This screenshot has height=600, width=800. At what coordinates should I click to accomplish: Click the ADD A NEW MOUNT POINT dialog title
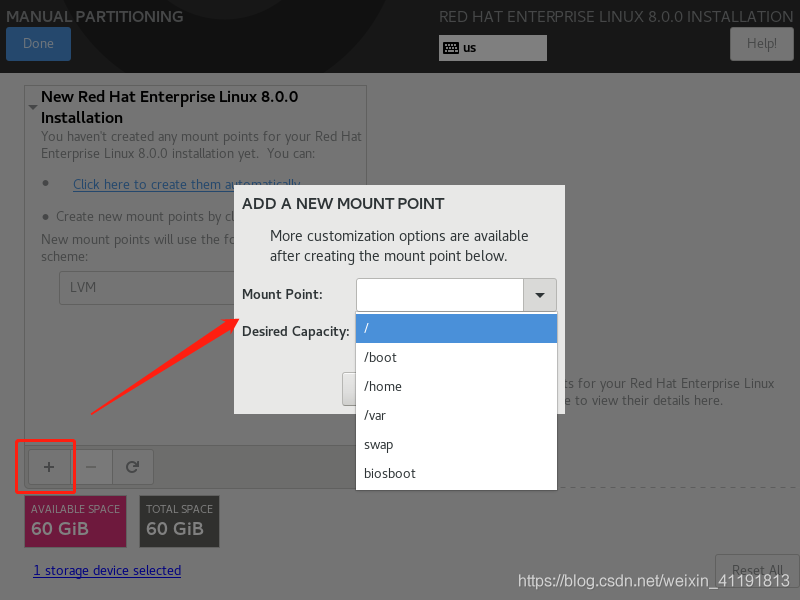(x=343, y=204)
